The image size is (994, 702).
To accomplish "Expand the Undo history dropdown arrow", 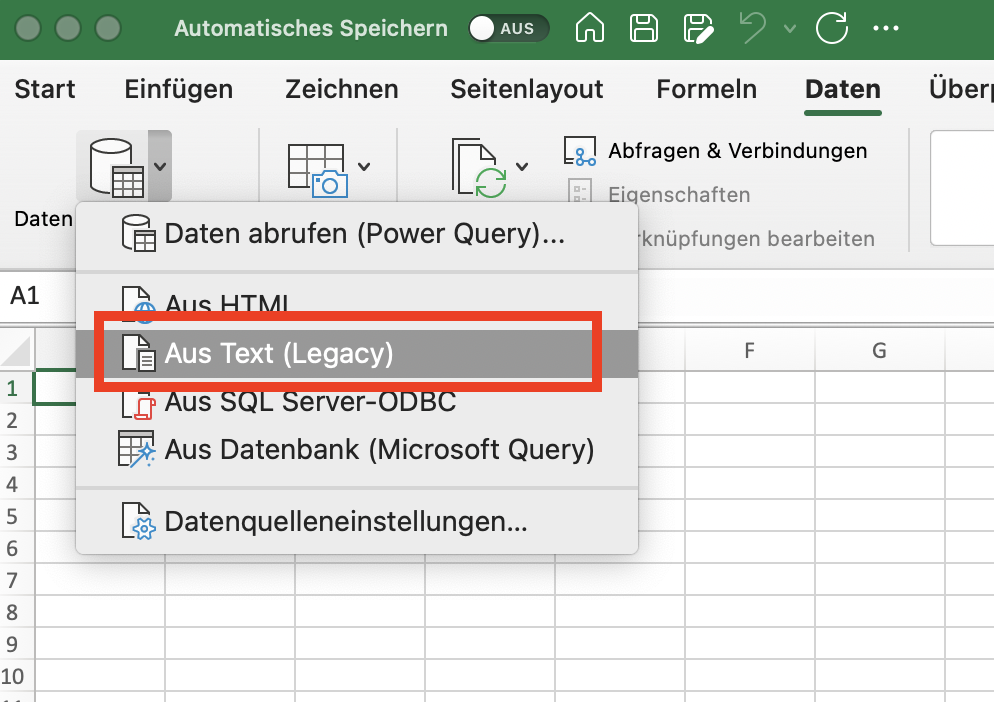I will 790,28.
